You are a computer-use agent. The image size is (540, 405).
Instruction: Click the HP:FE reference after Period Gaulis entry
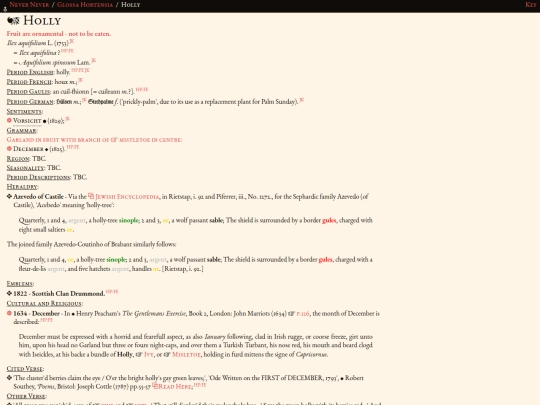pyautogui.click(x=142, y=90)
